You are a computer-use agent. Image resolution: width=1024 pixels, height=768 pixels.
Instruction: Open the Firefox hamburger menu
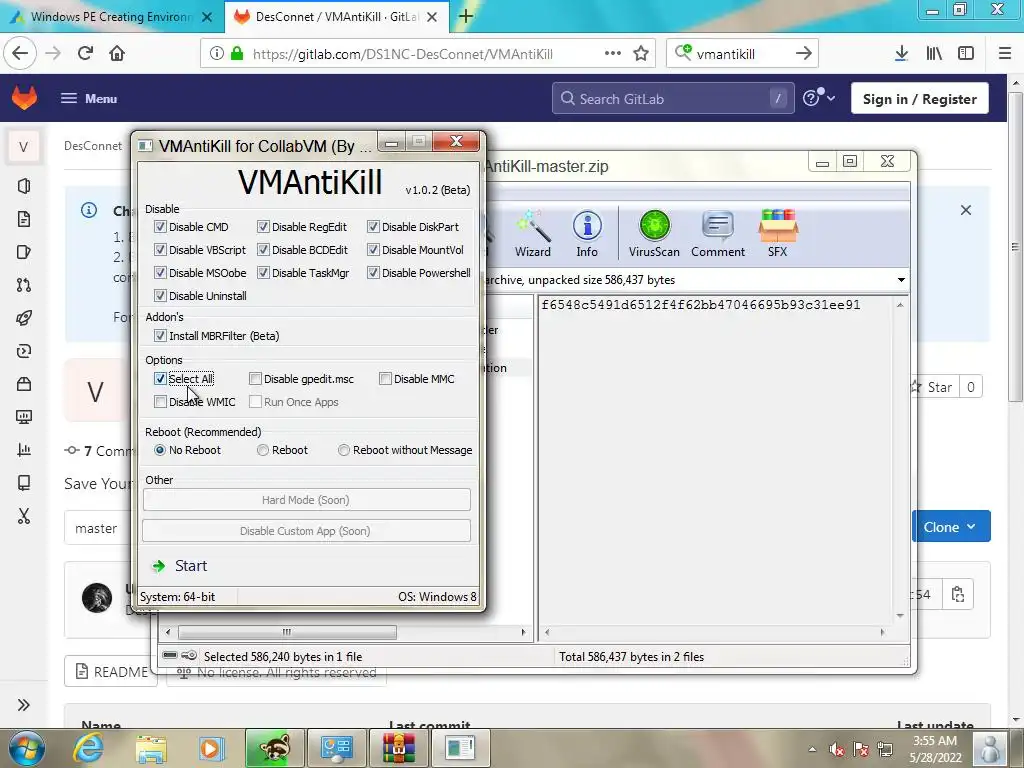pos(1005,54)
